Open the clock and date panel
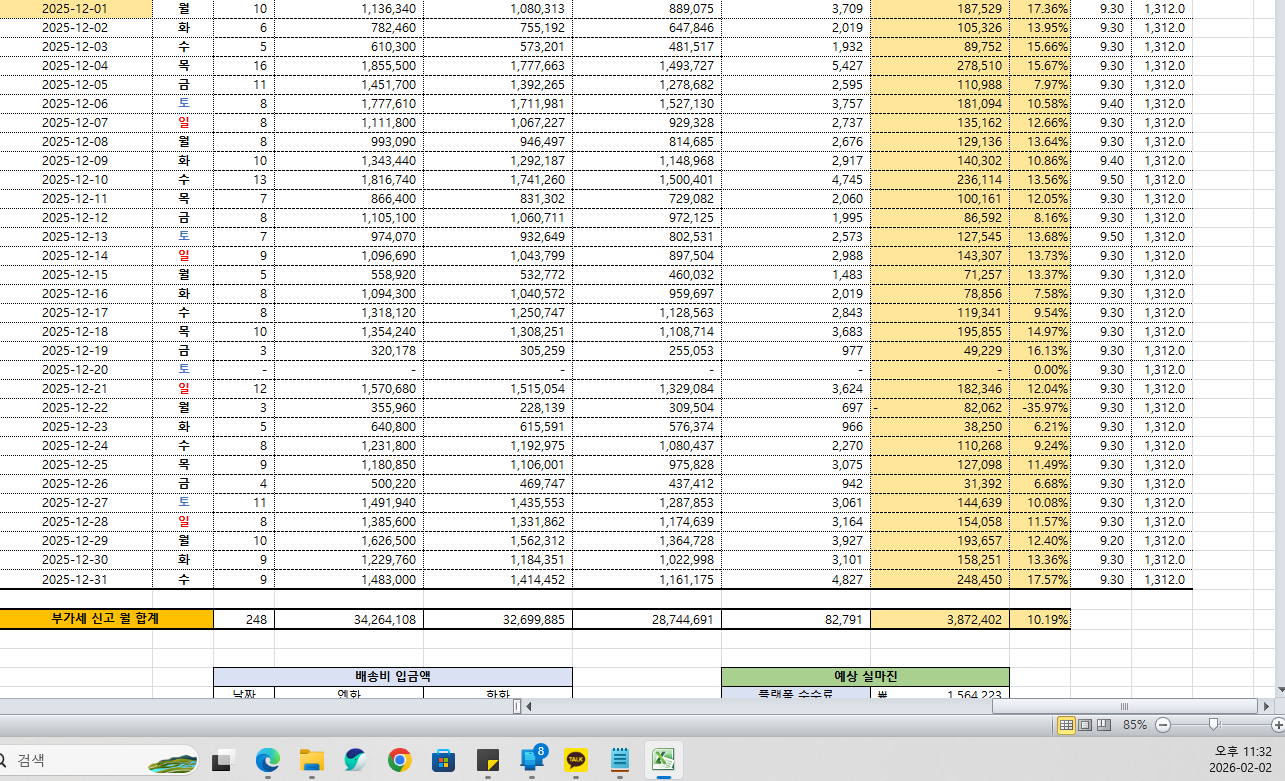Image resolution: width=1285 pixels, height=781 pixels. (x=1242, y=760)
